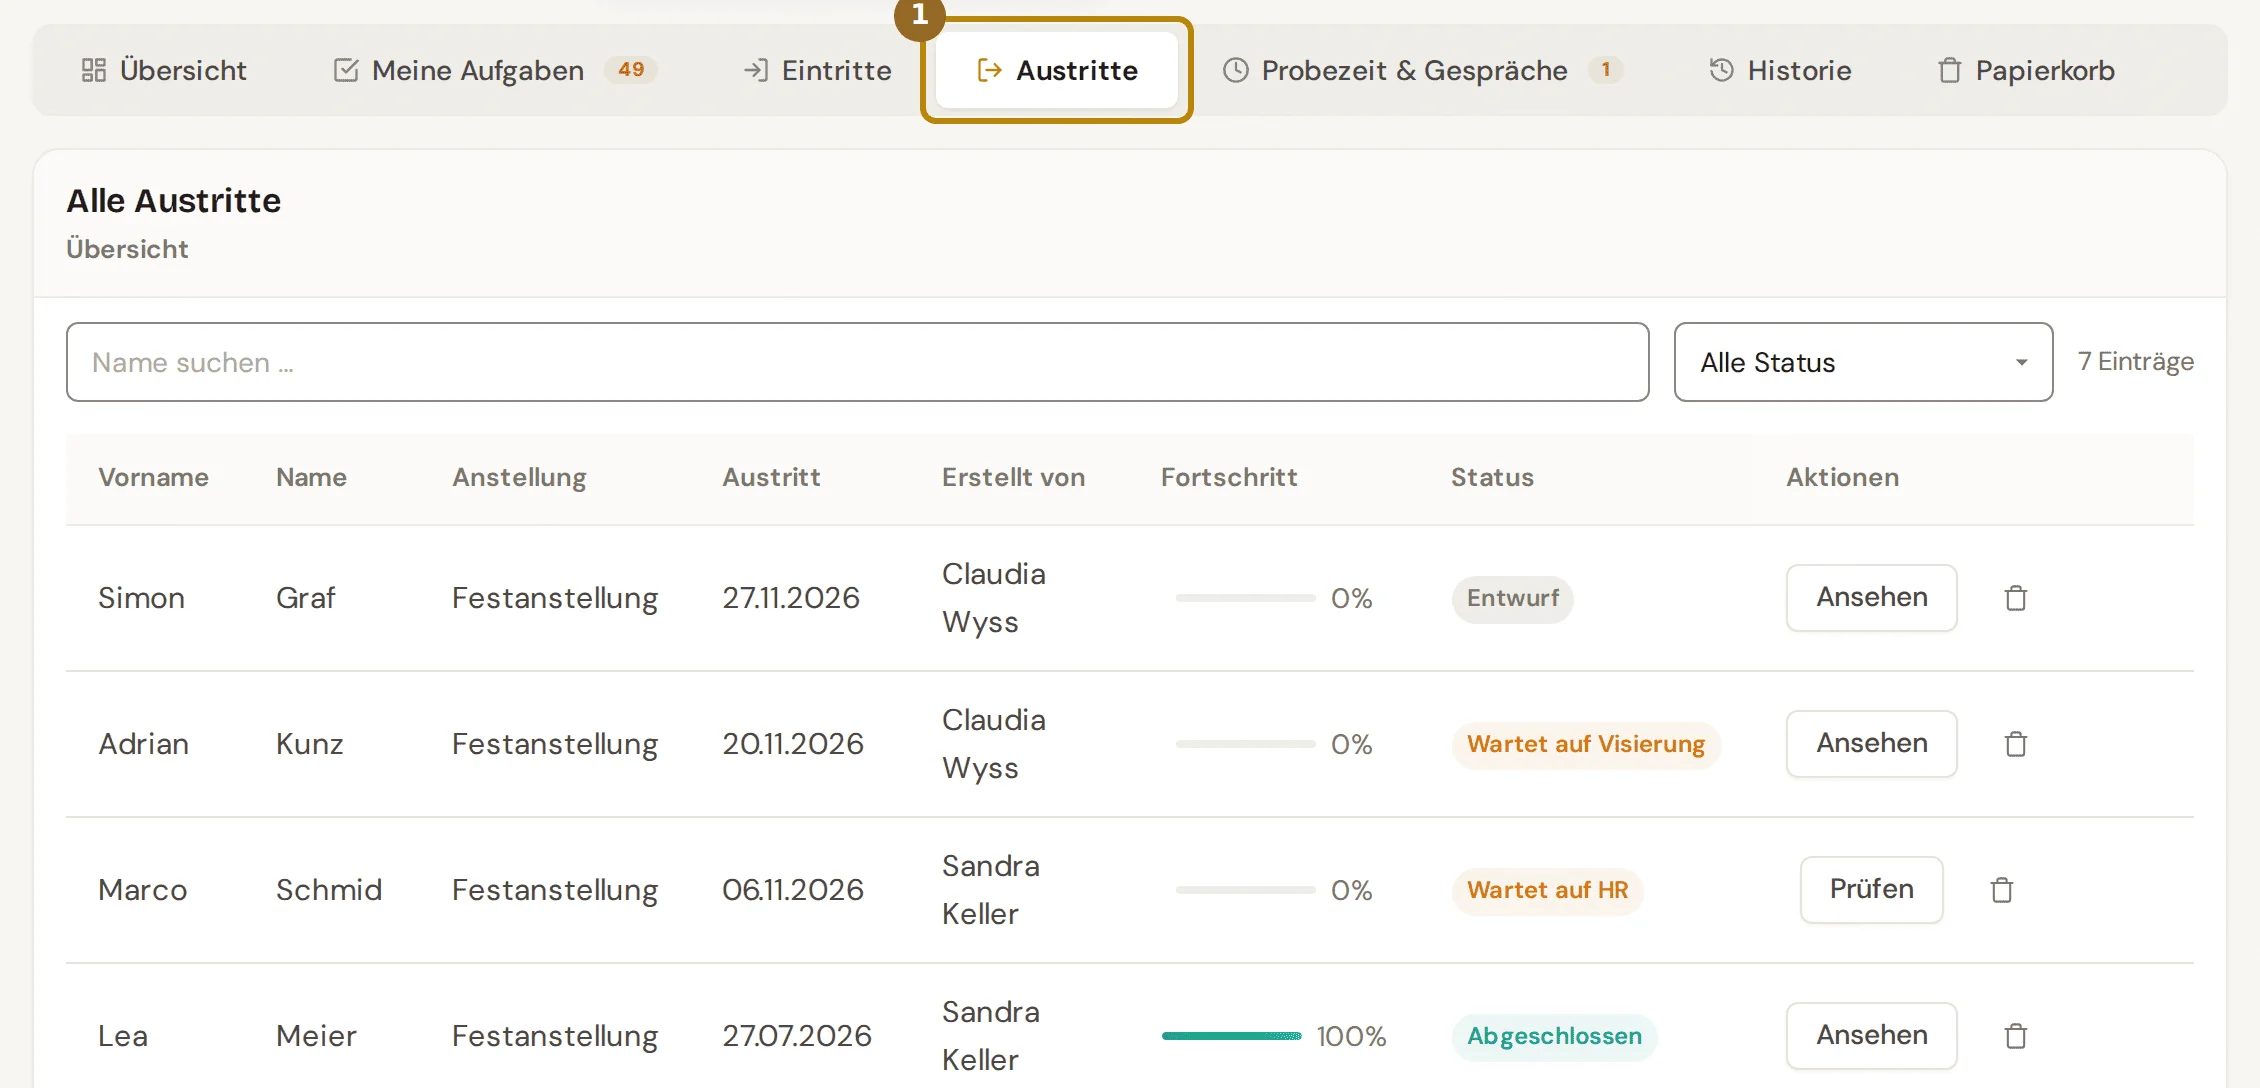Click first name Simon
This screenshot has width=2260, height=1088.
pyautogui.click(x=141, y=598)
